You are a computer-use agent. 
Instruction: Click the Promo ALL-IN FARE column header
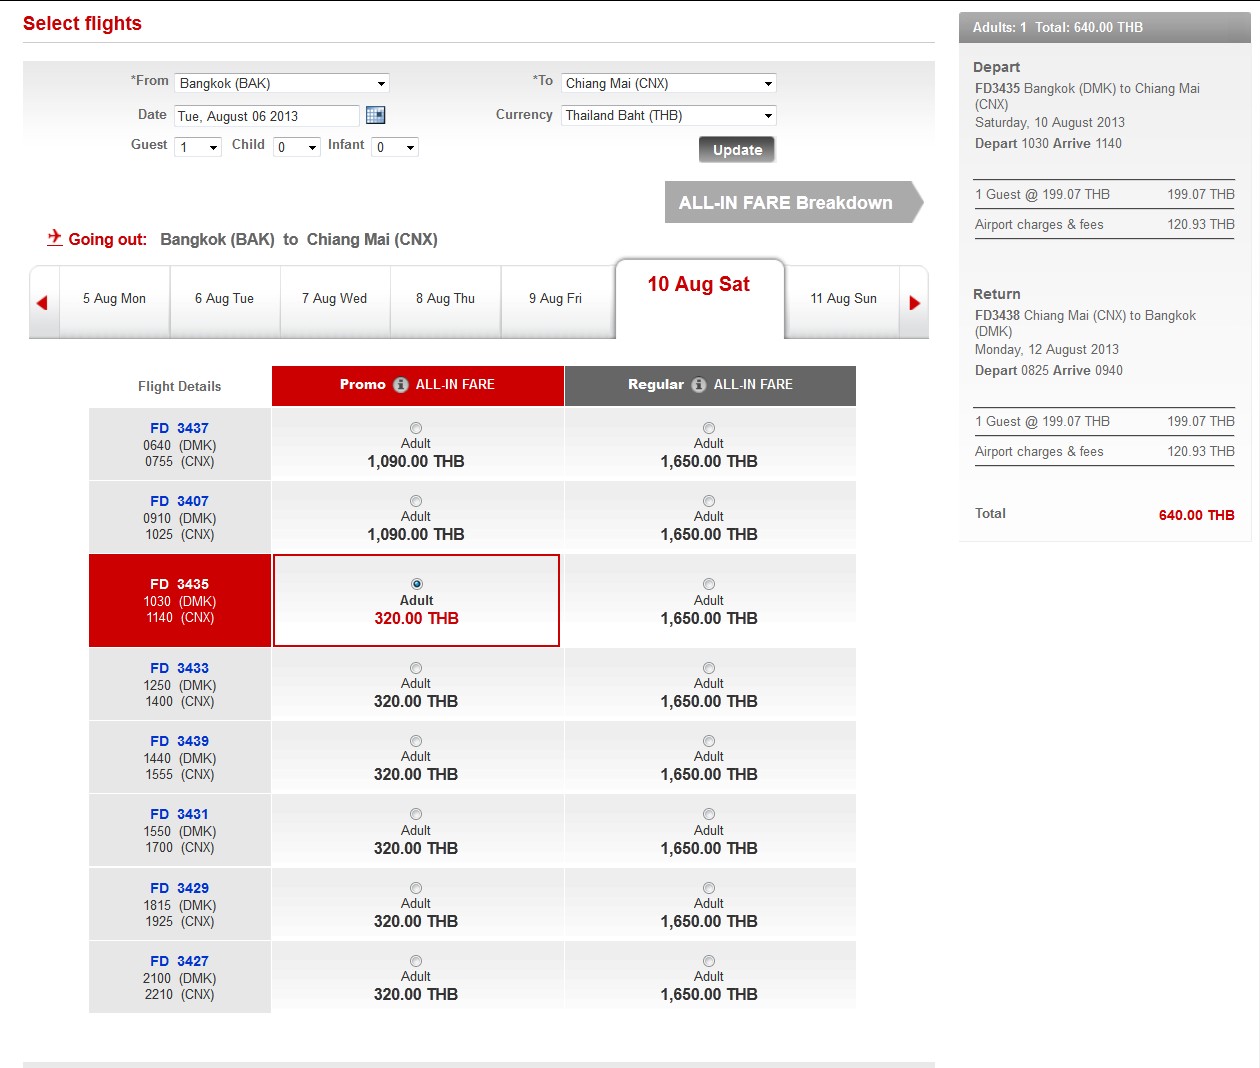(x=418, y=385)
